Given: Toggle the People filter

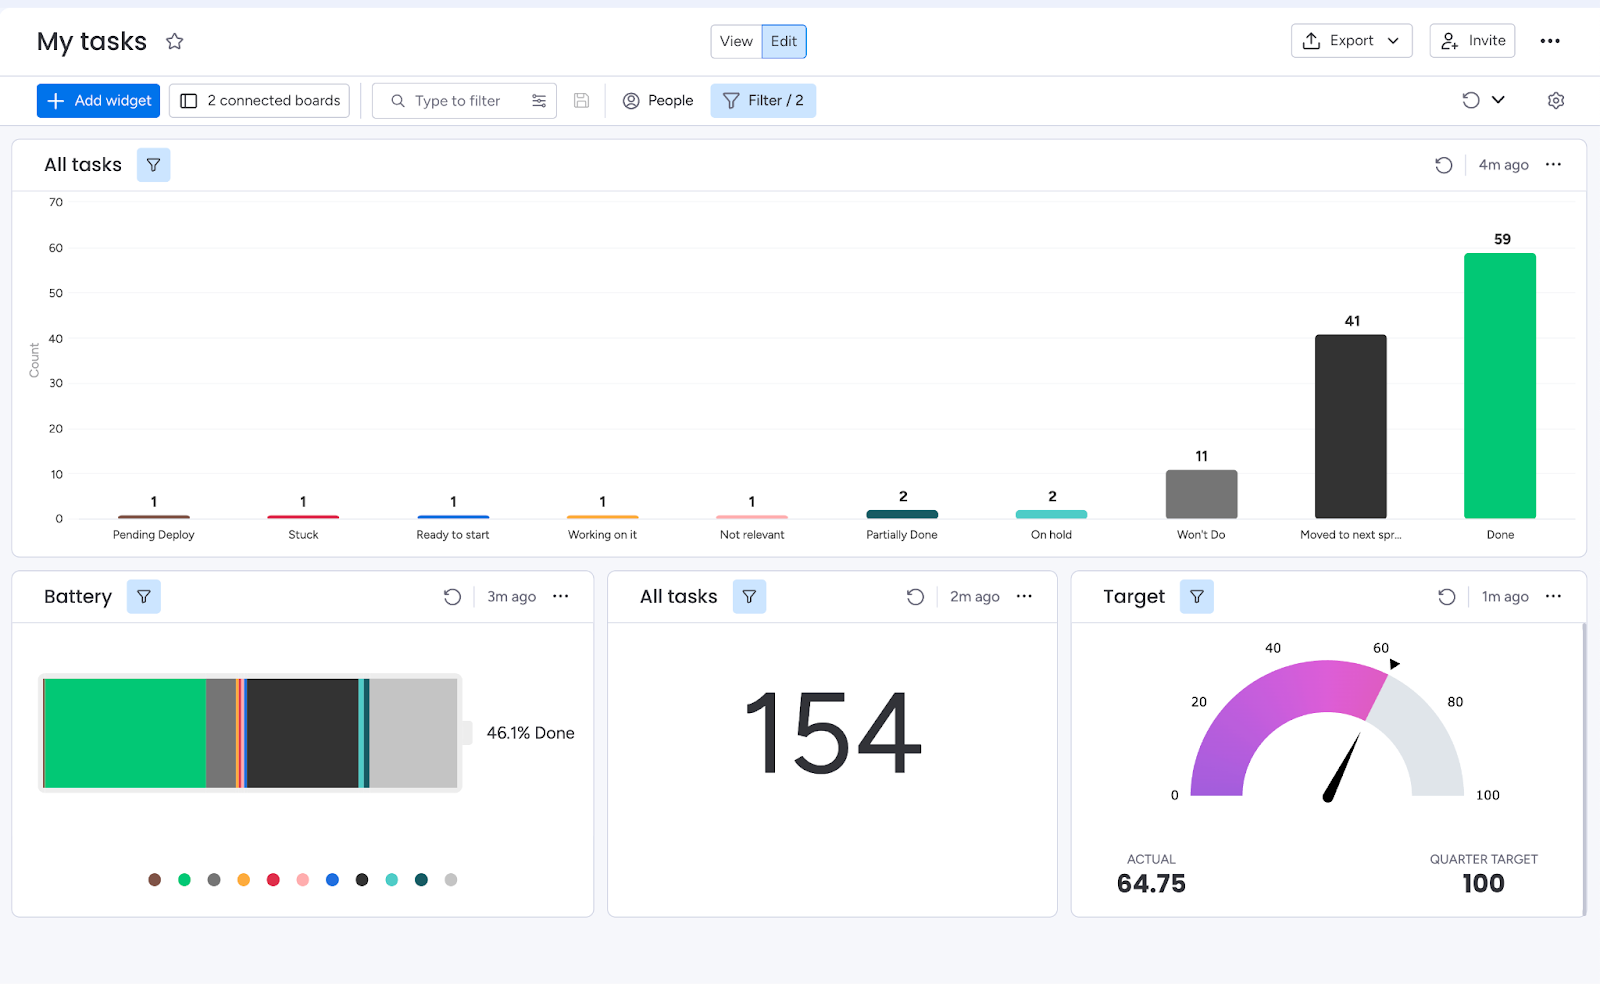Looking at the screenshot, I should [x=658, y=101].
